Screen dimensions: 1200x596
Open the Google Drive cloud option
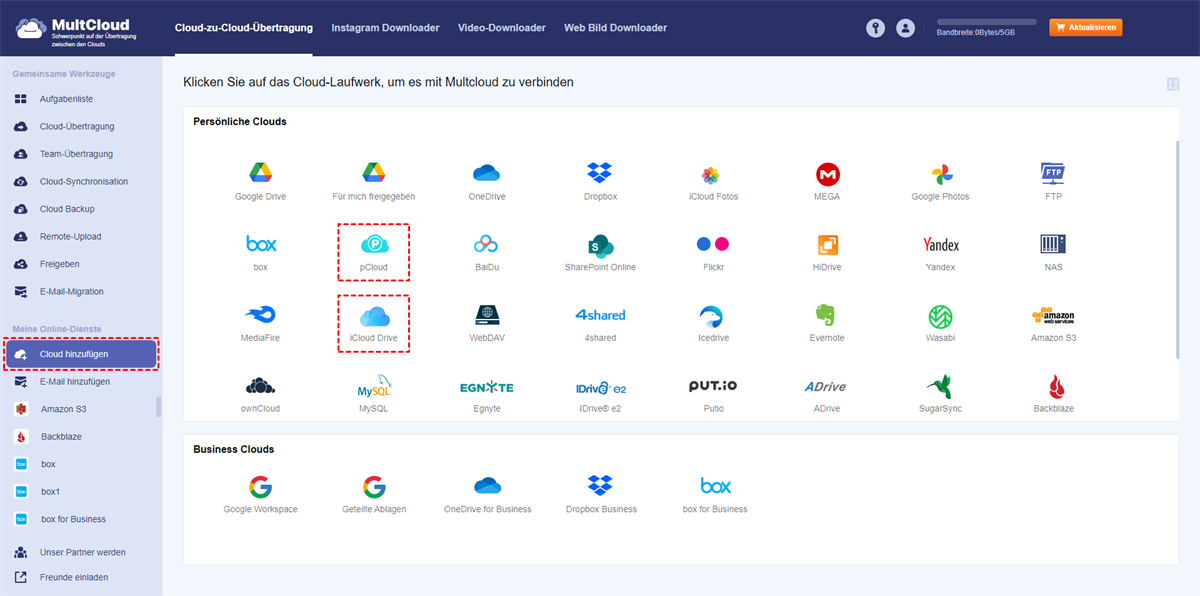(x=260, y=173)
